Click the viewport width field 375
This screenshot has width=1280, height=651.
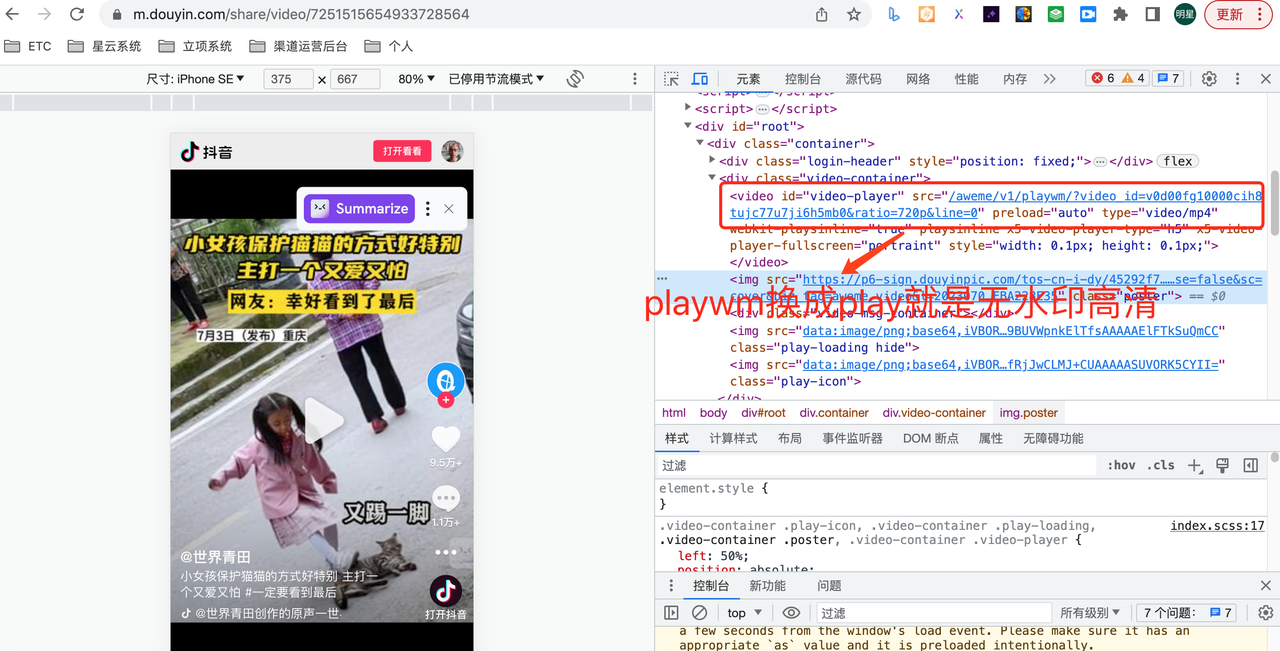coord(289,79)
